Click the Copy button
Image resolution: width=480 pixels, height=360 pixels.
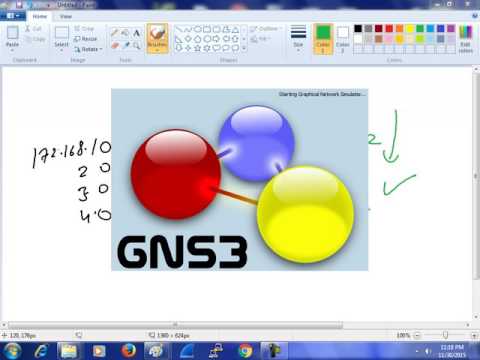(35, 39)
